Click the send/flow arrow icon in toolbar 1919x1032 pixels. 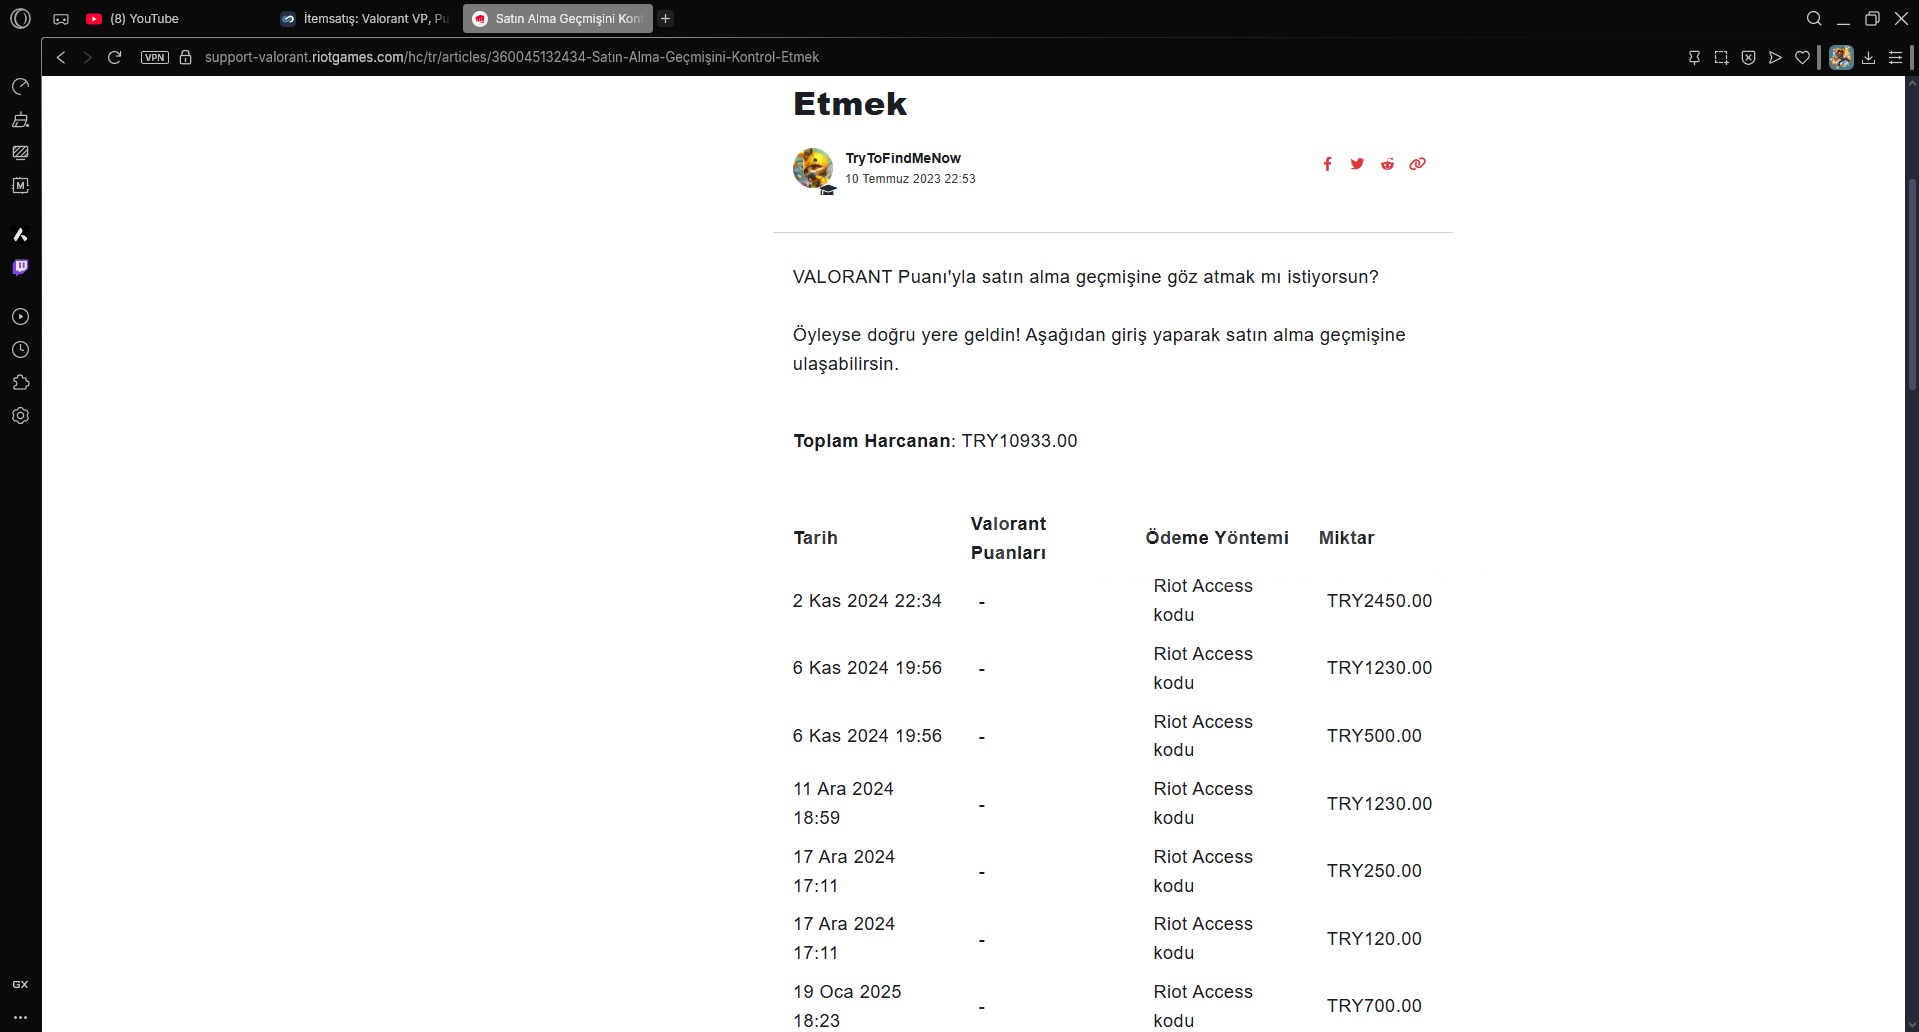click(x=1775, y=58)
